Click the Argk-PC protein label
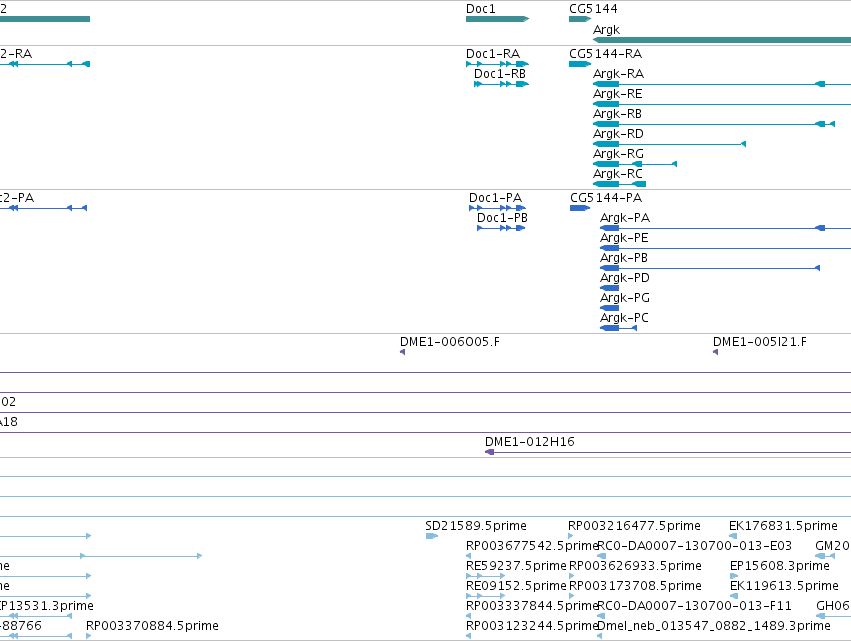Viewport: 851px width, 641px height. click(x=624, y=319)
